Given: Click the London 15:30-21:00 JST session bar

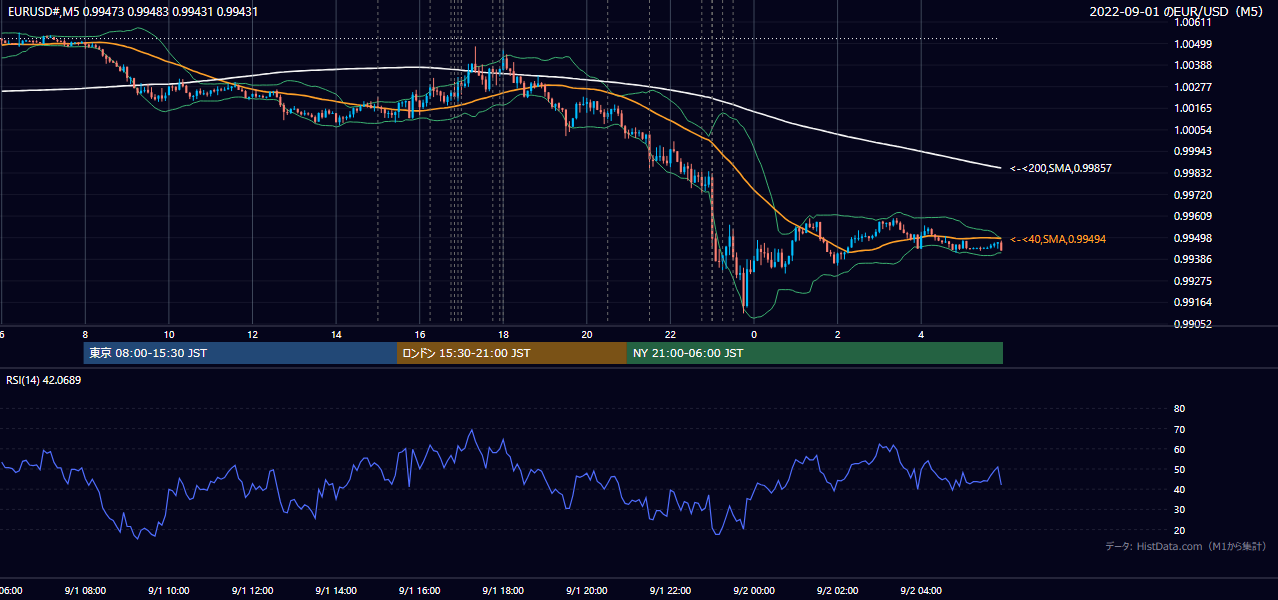Looking at the screenshot, I should 512,353.
